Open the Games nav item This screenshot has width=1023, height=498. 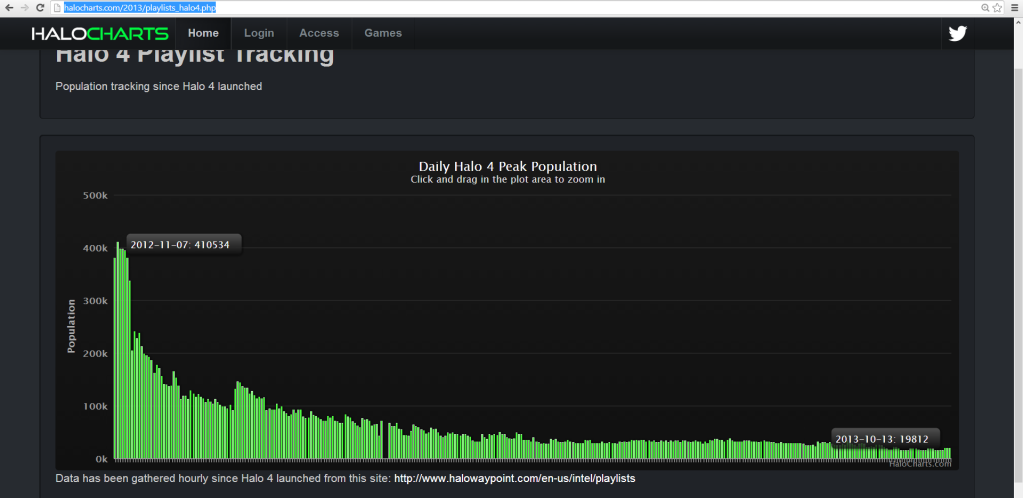(383, 33)
